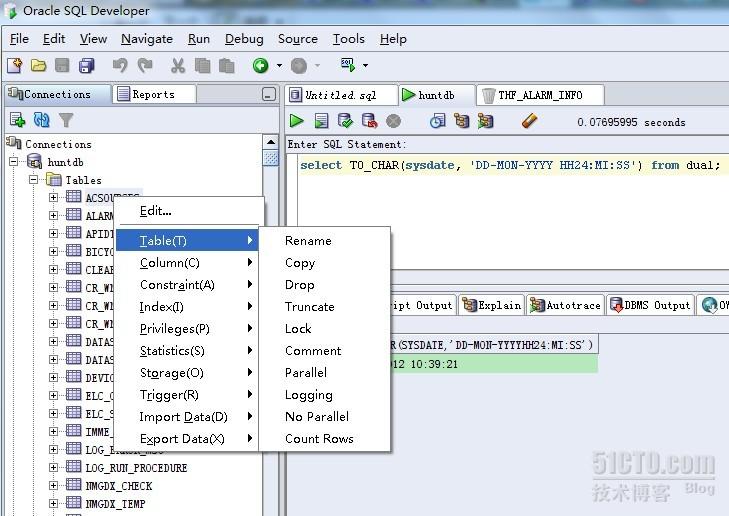Switch to the Reports tab
Viewport: 729px width, 516px height.
[153, 94]
